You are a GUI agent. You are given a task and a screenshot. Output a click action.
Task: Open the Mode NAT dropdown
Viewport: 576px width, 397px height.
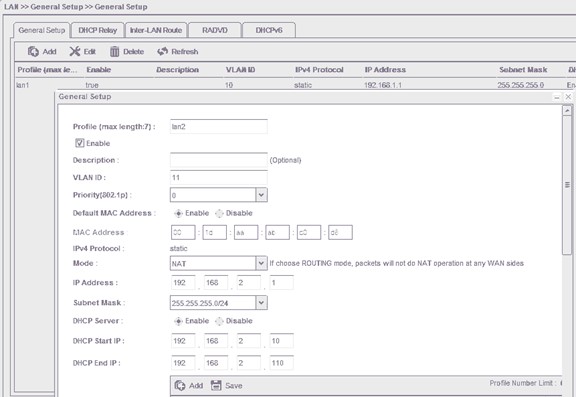(x=261, y=263)
